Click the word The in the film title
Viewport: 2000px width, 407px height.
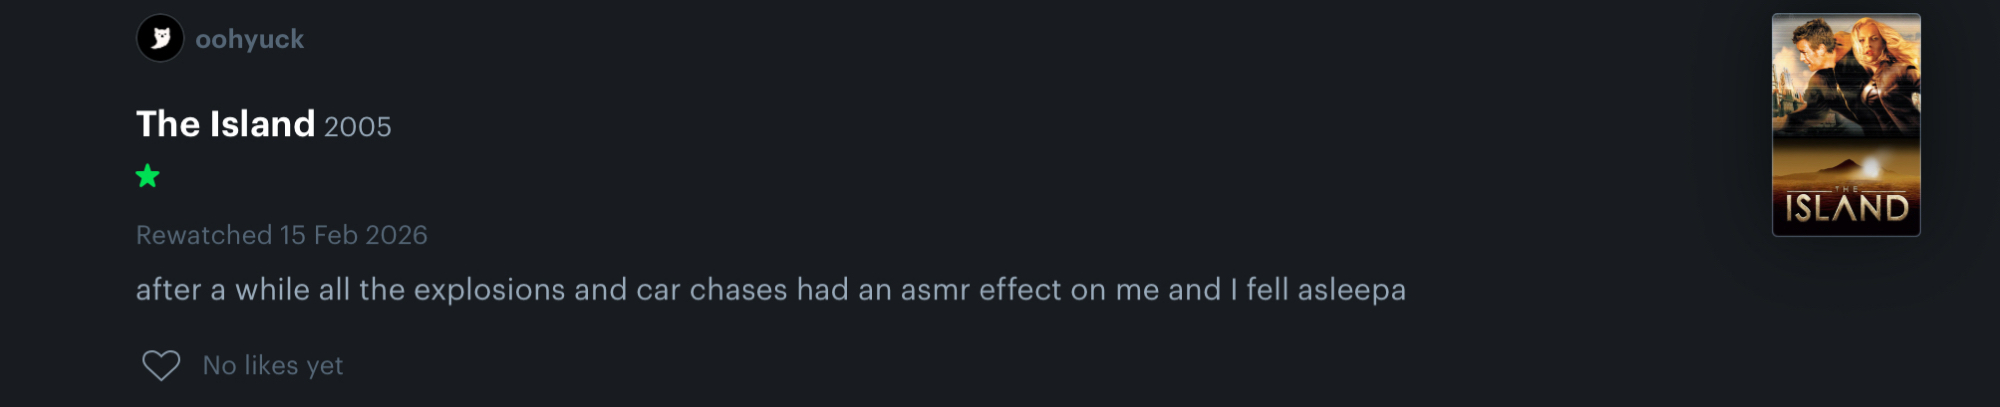coord(168,124)
